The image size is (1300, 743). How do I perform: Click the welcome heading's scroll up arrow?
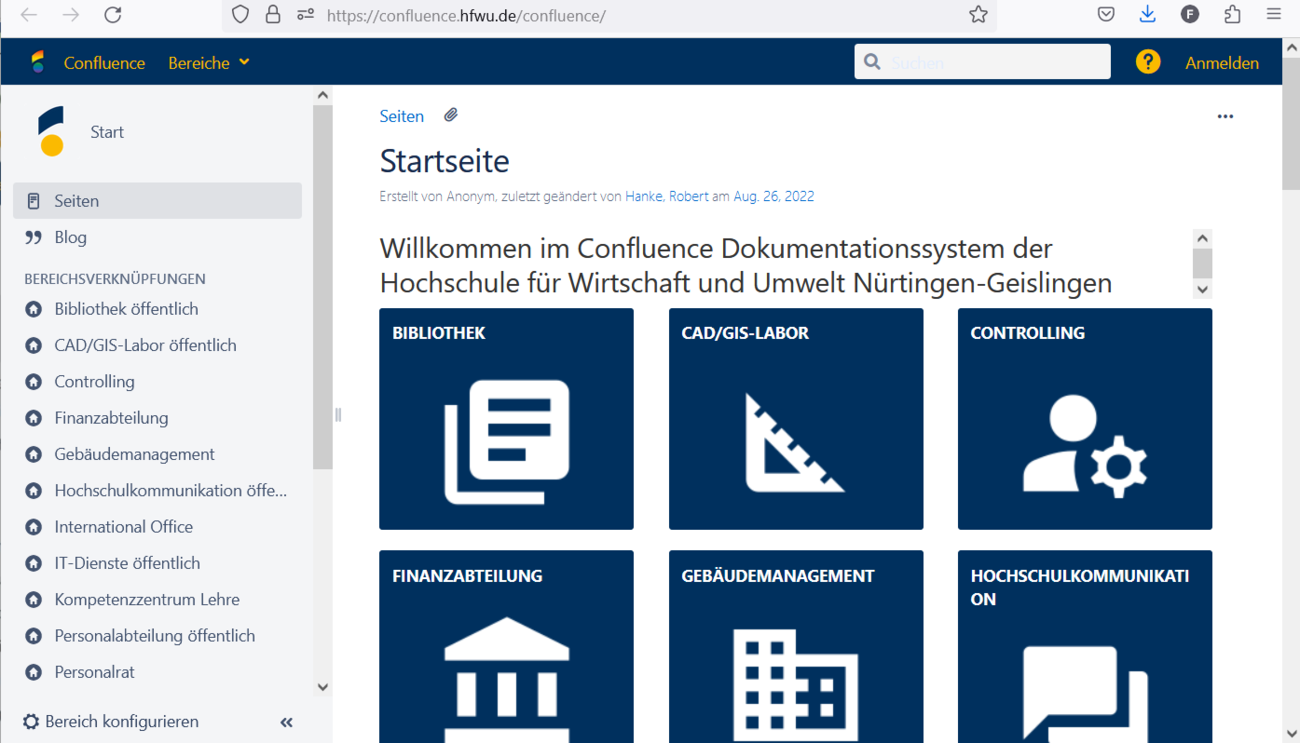[1202, 238]
